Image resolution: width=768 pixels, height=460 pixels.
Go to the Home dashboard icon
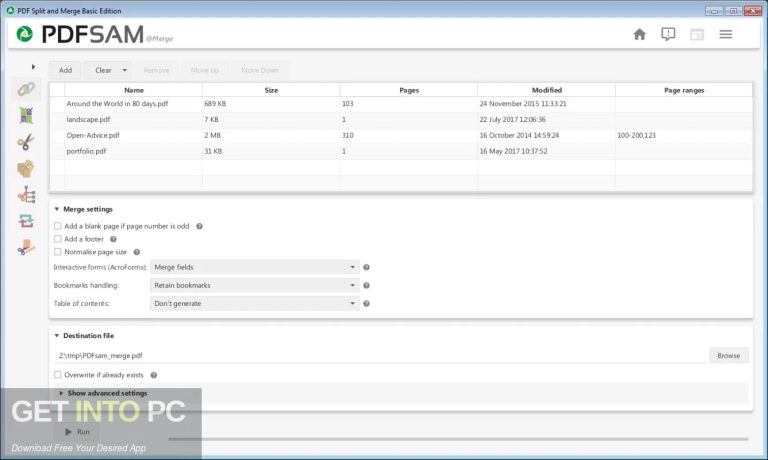point(639,34)
